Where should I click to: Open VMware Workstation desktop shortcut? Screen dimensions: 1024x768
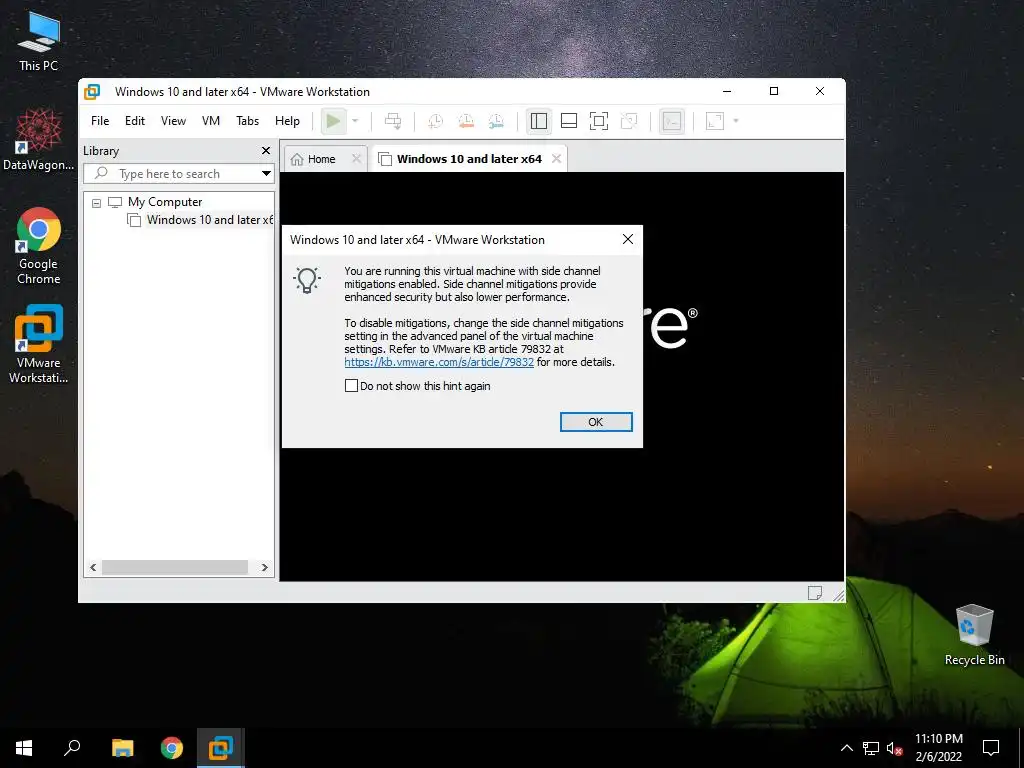[39, 344]
